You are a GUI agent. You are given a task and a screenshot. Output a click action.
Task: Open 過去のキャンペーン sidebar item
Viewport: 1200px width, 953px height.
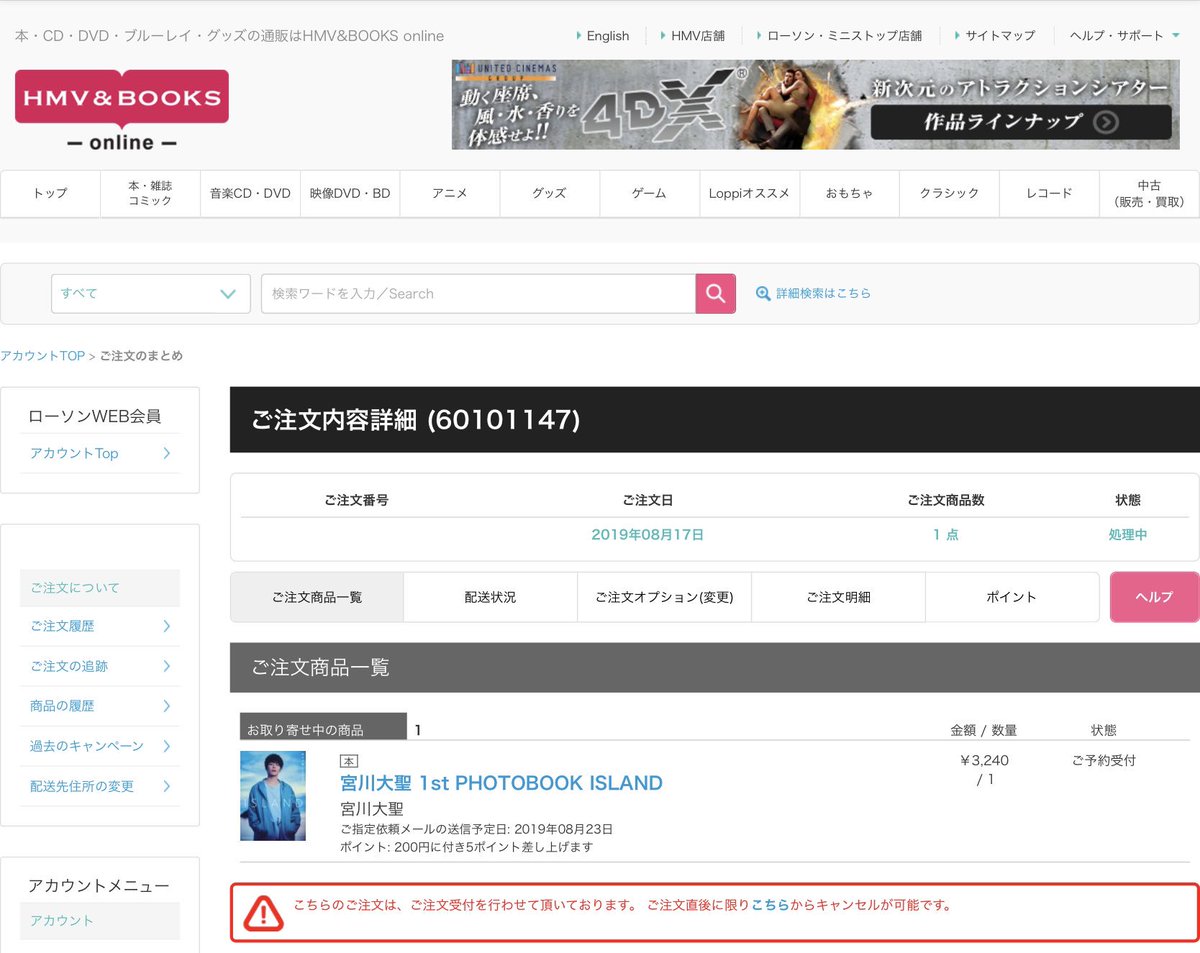pyautogui.click(x=100, y=746)
